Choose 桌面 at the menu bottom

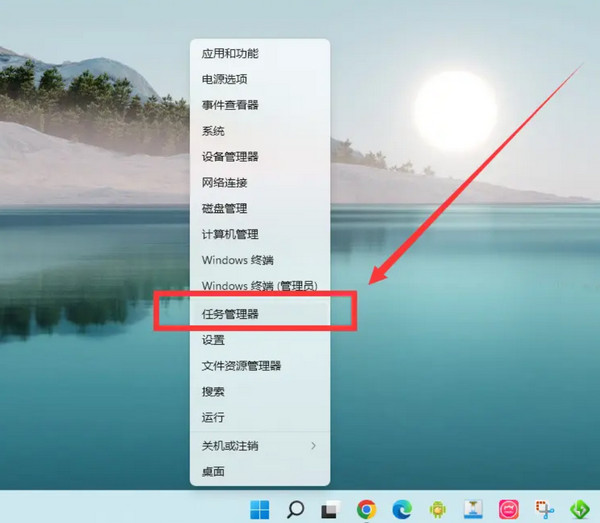[x=260, y=471]
